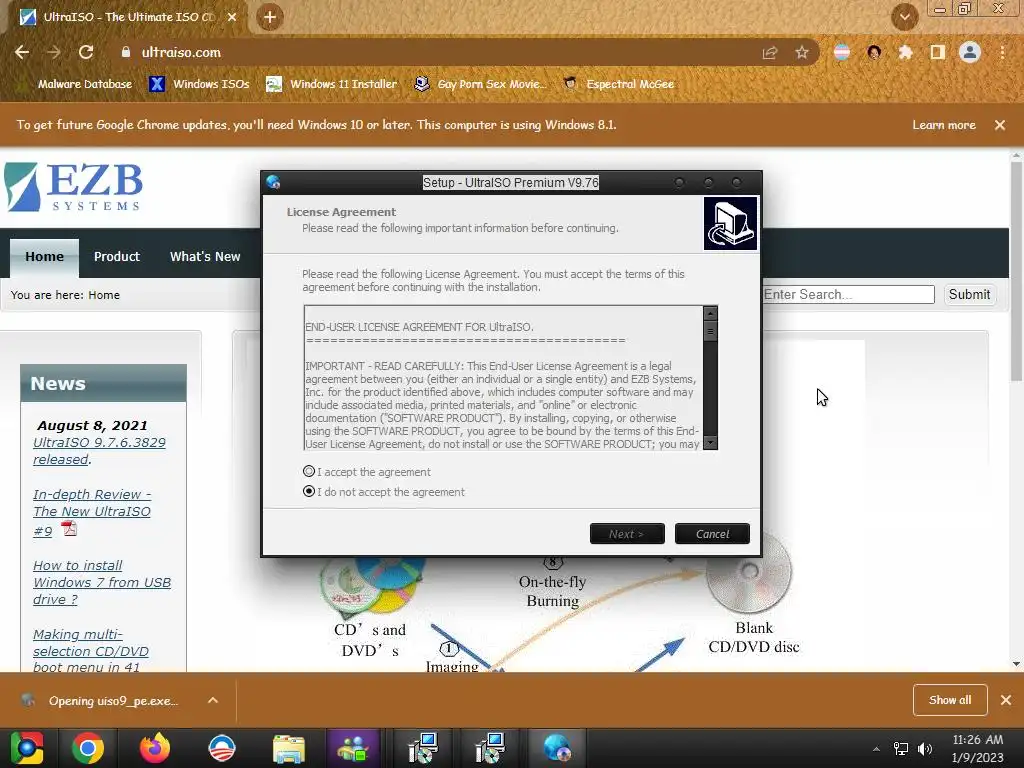Viewport: 1024px width, 768px height.
Task: Open the Obama-logo app in taskbar
Action: click(x=221, y=748)
